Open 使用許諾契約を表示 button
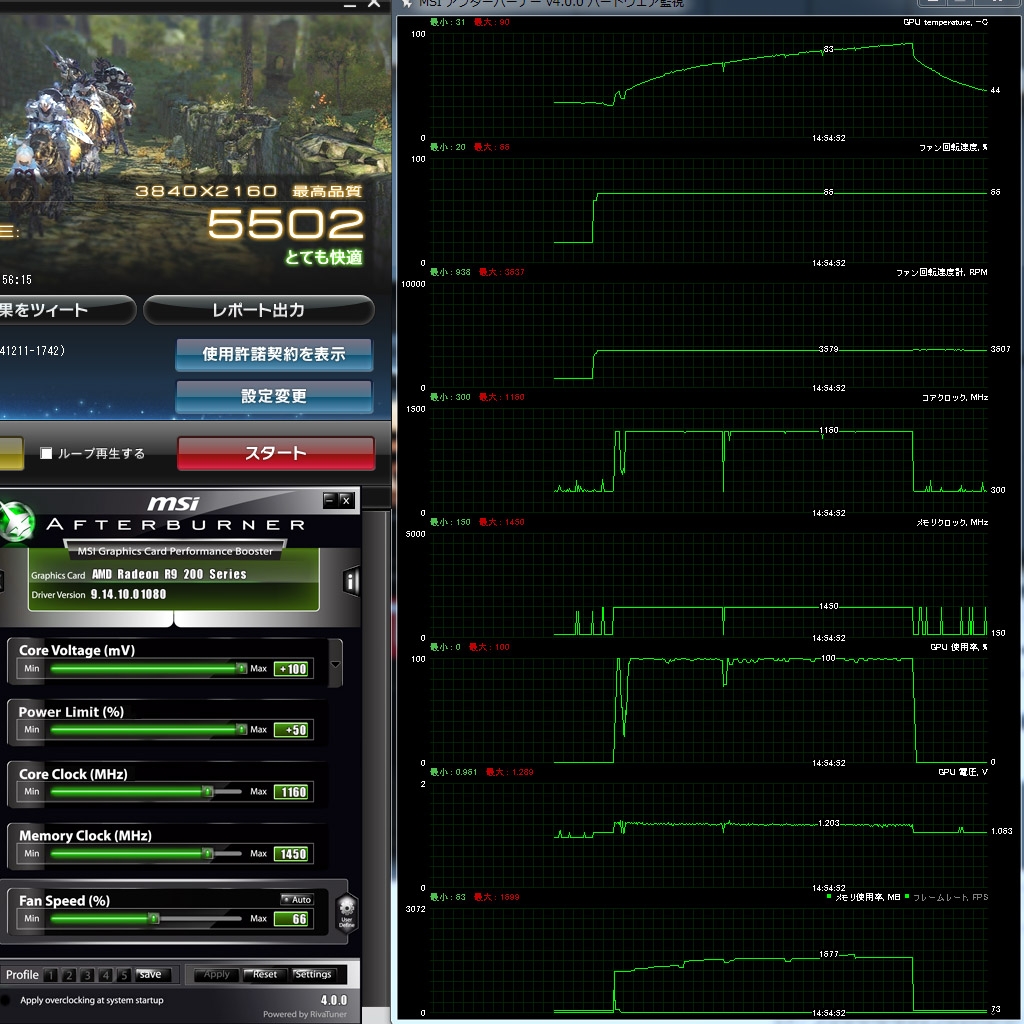Viewport: 1024px width, 1024px height. (x=274, y=354)
